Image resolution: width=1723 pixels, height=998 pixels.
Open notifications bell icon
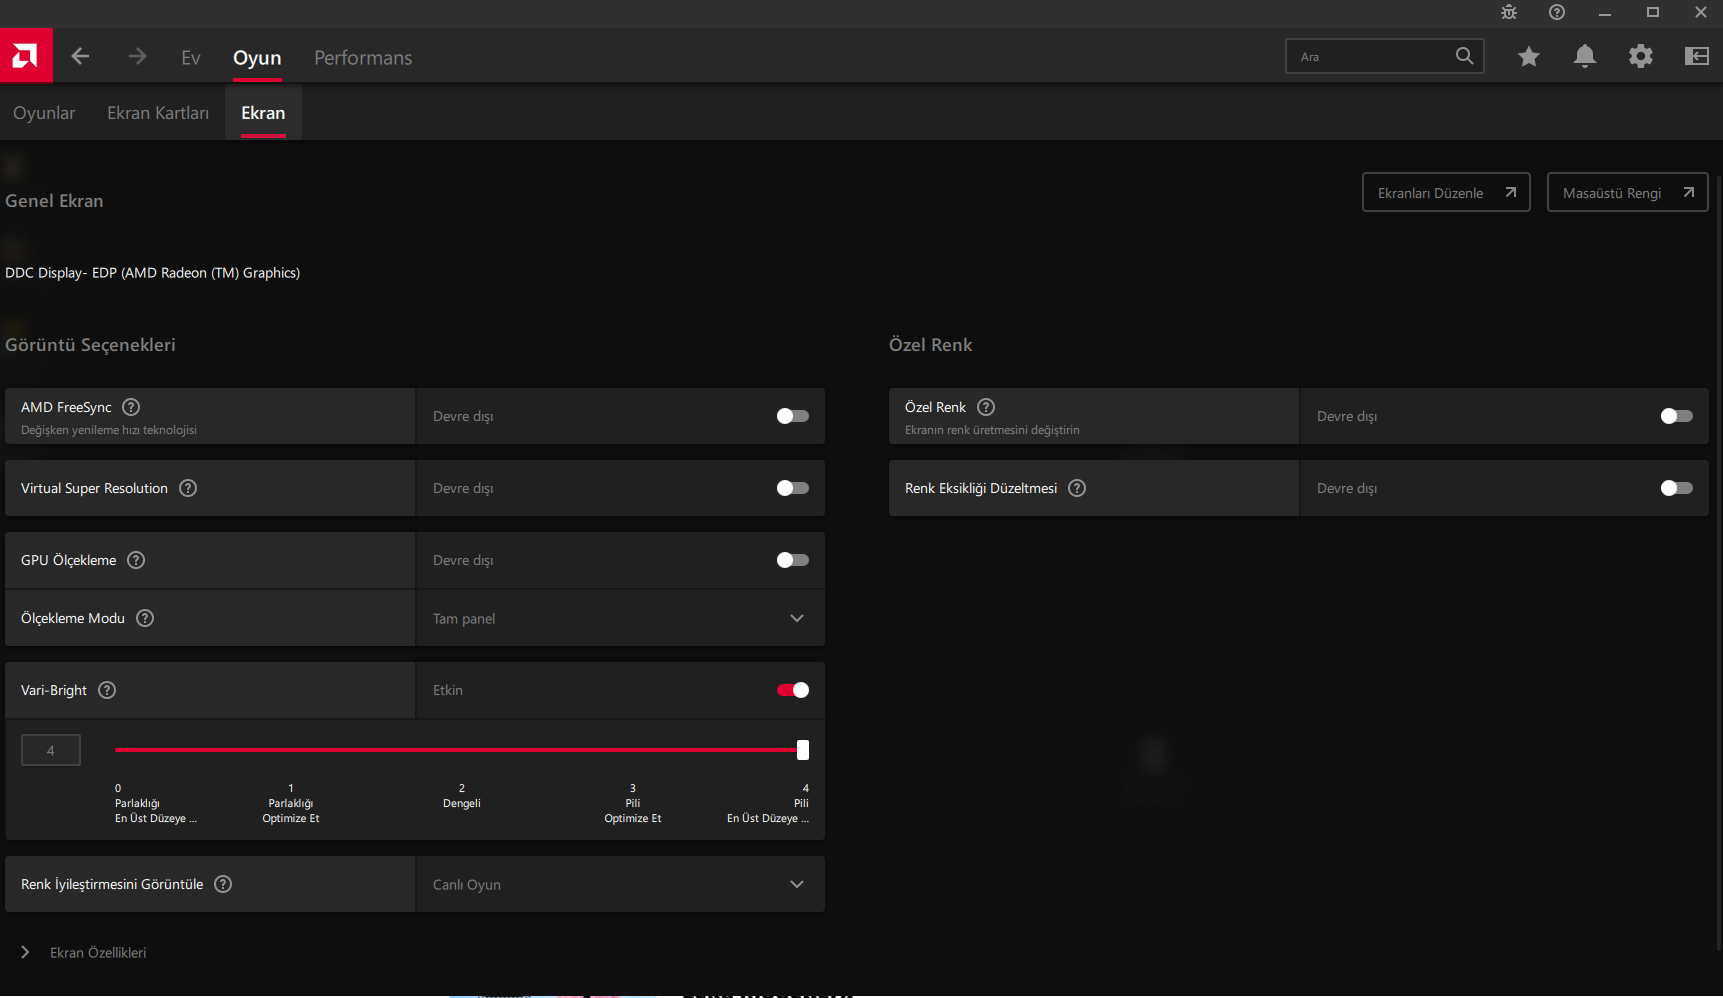pos(1585,56)
